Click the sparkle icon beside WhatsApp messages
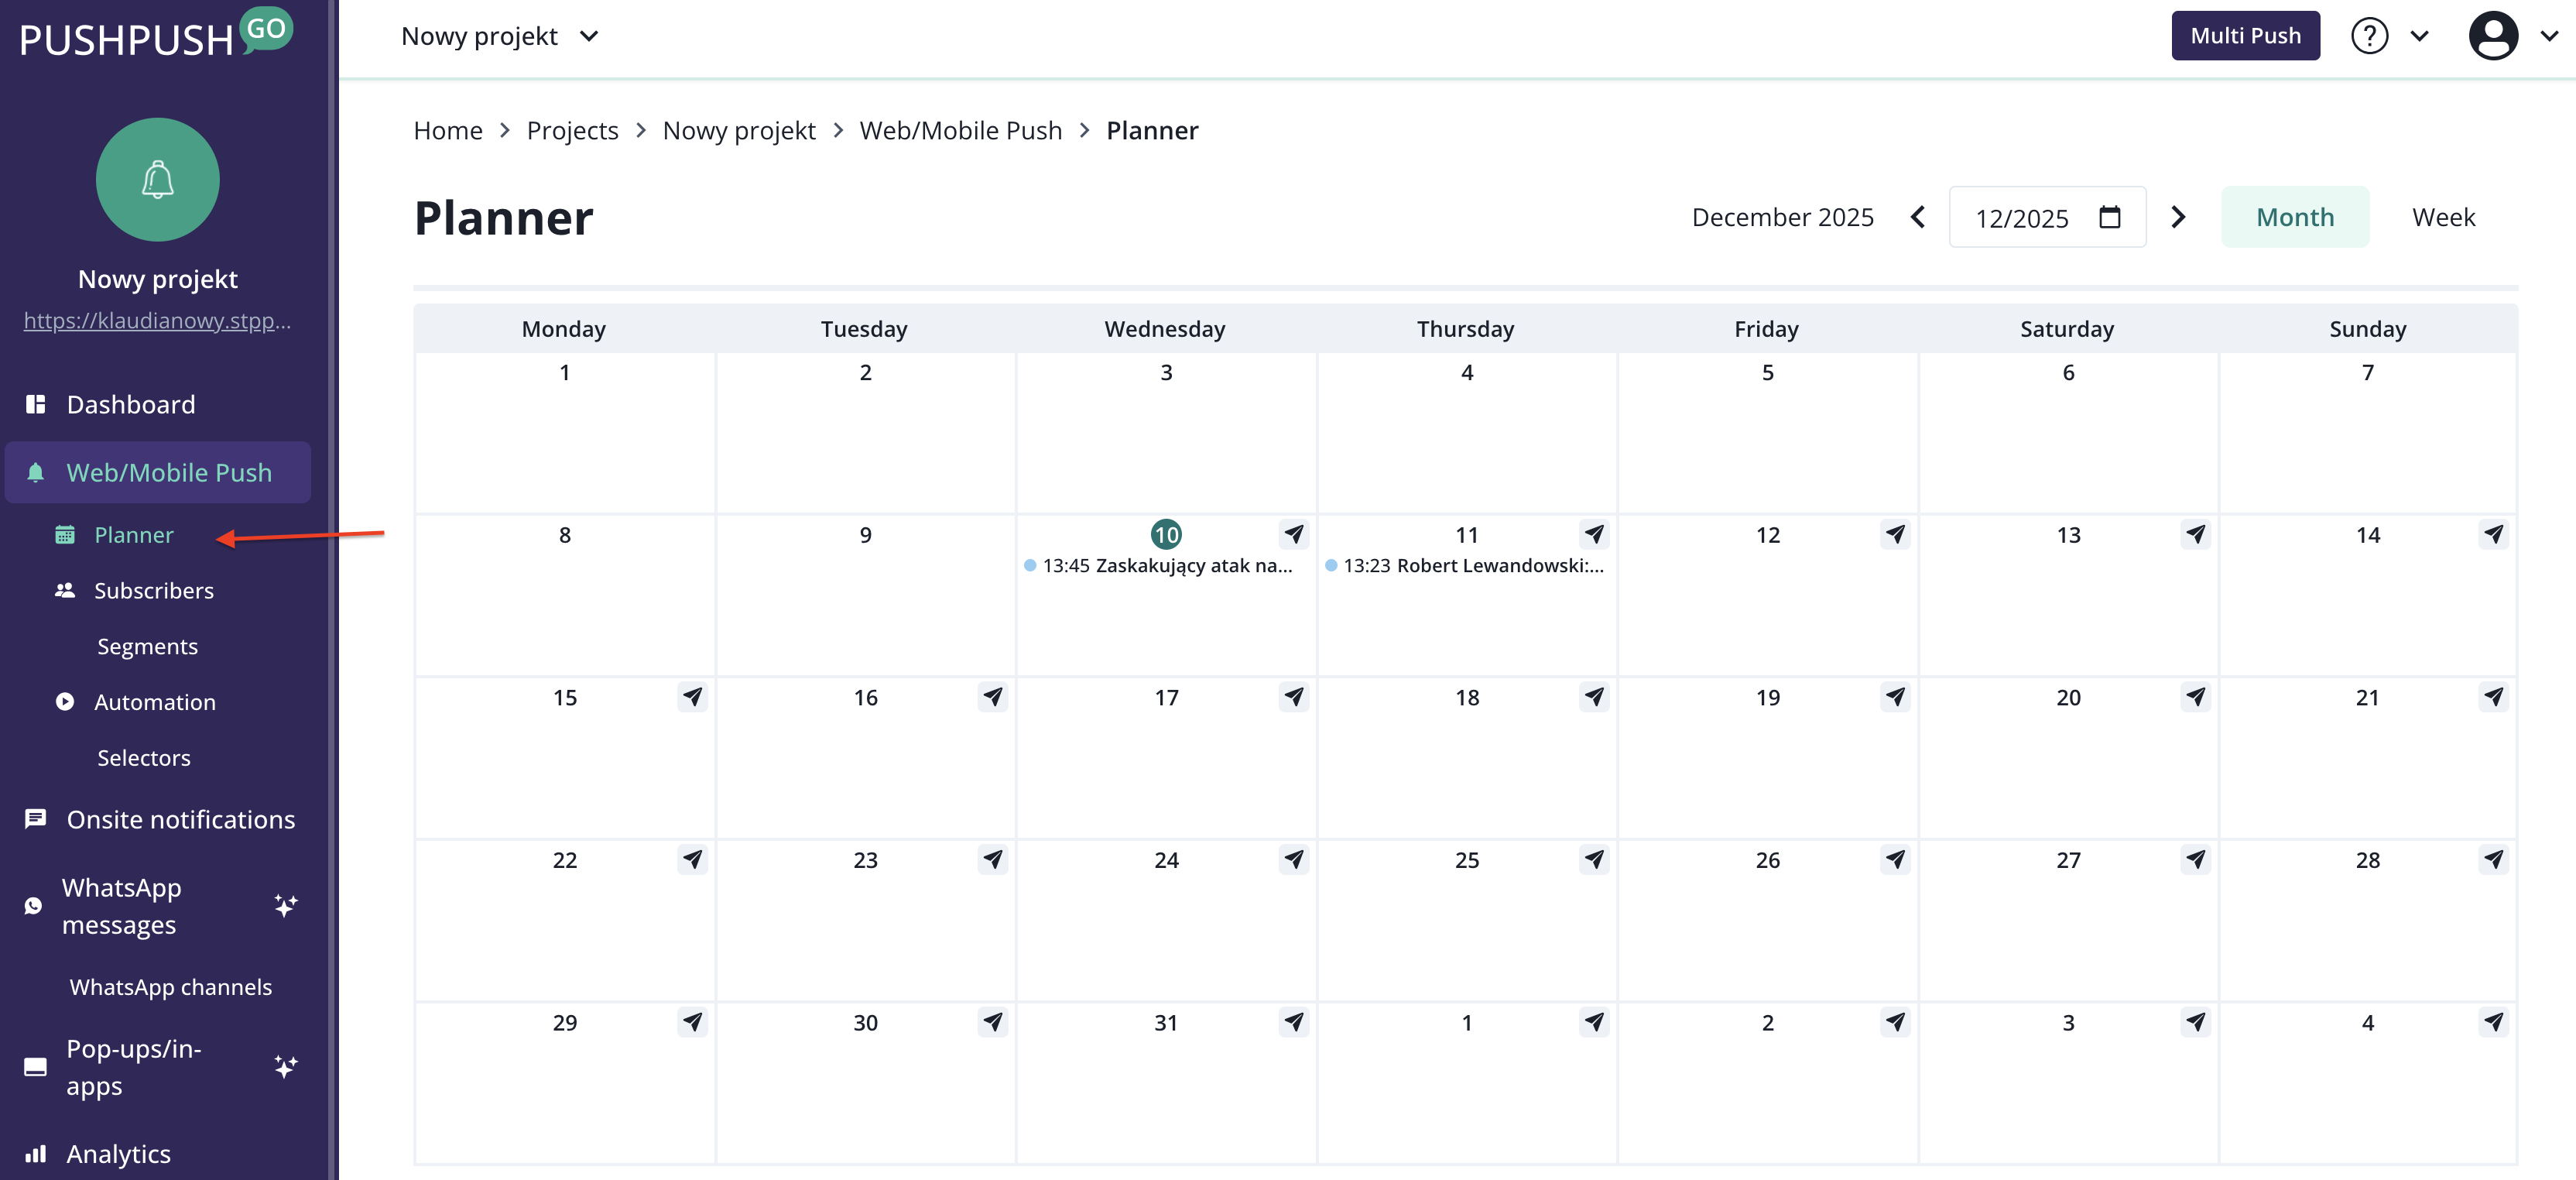The image size is (2576, 1180). pos(286,906)
